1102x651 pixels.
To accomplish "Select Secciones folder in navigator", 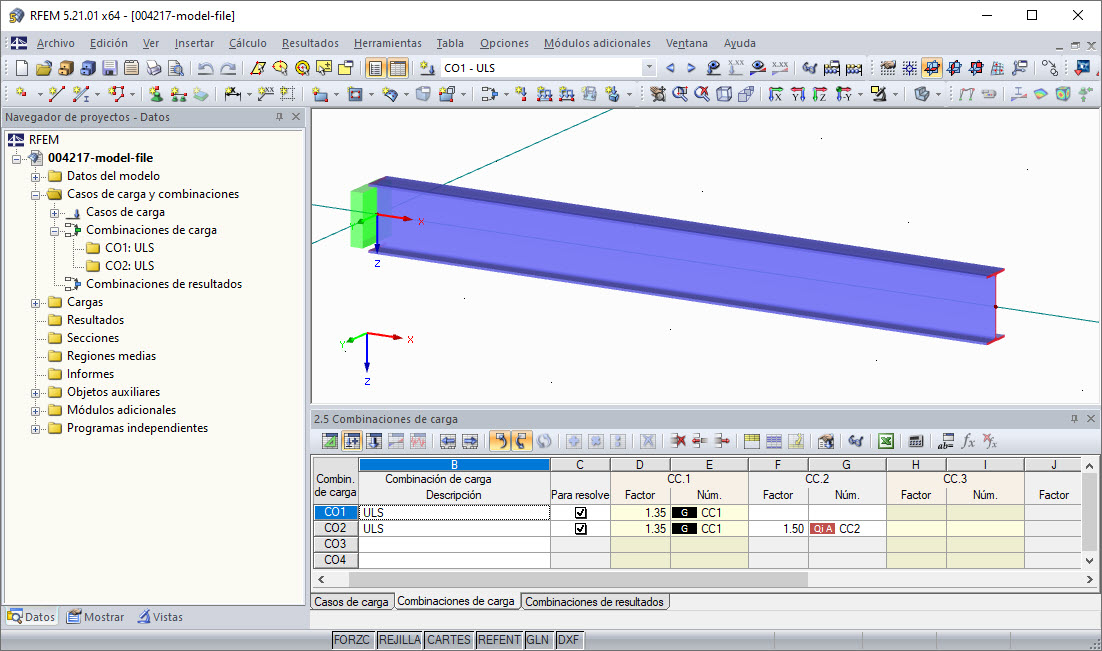I will click(x=93, y=338).
